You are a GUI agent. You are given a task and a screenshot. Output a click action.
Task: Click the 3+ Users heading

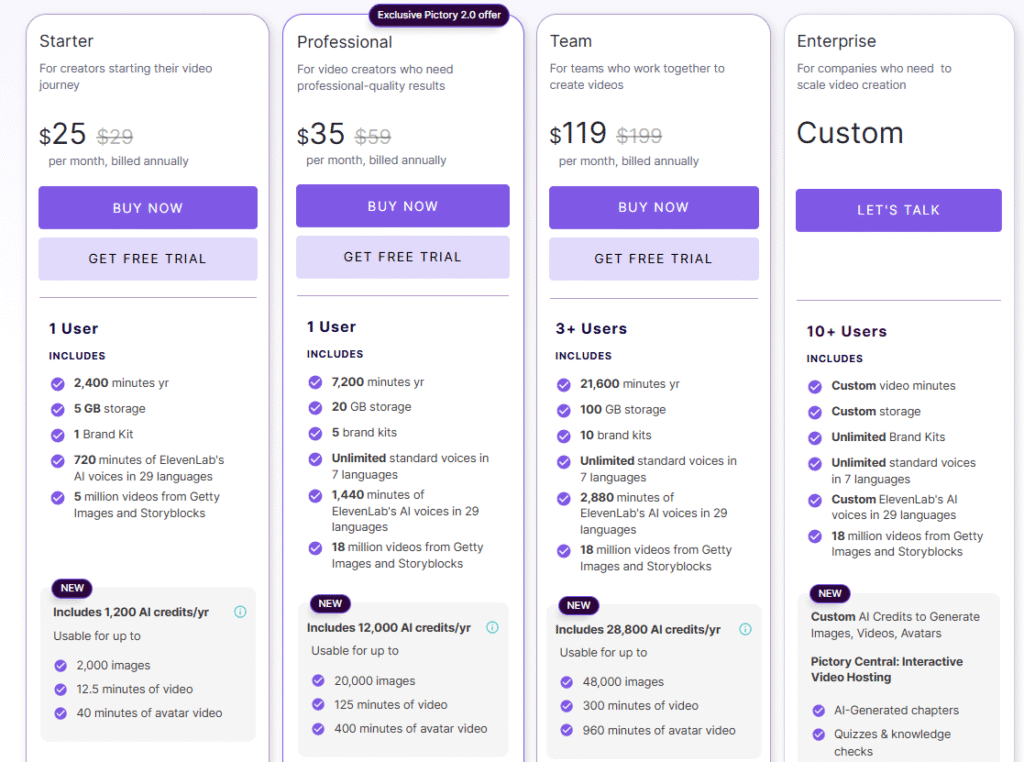pyautogui.click(x=591, y=328)
